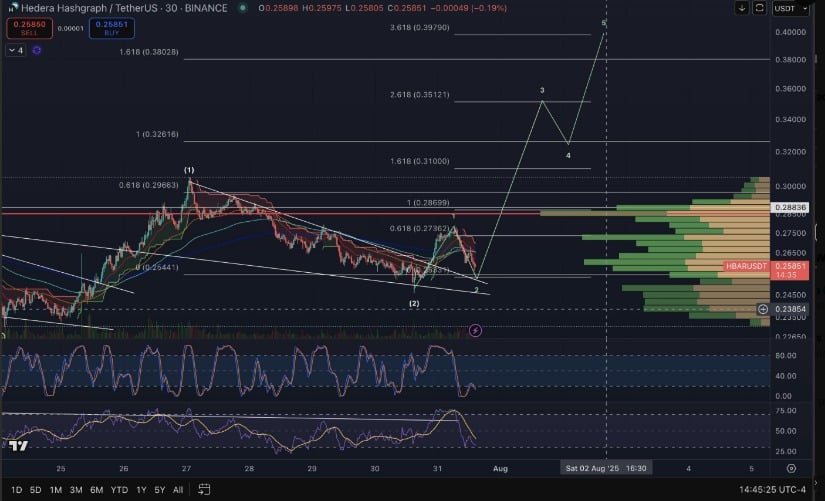Click the 0.618 (0.29683) Fibonacci label
825x501 pixels.
pos(149,185)
